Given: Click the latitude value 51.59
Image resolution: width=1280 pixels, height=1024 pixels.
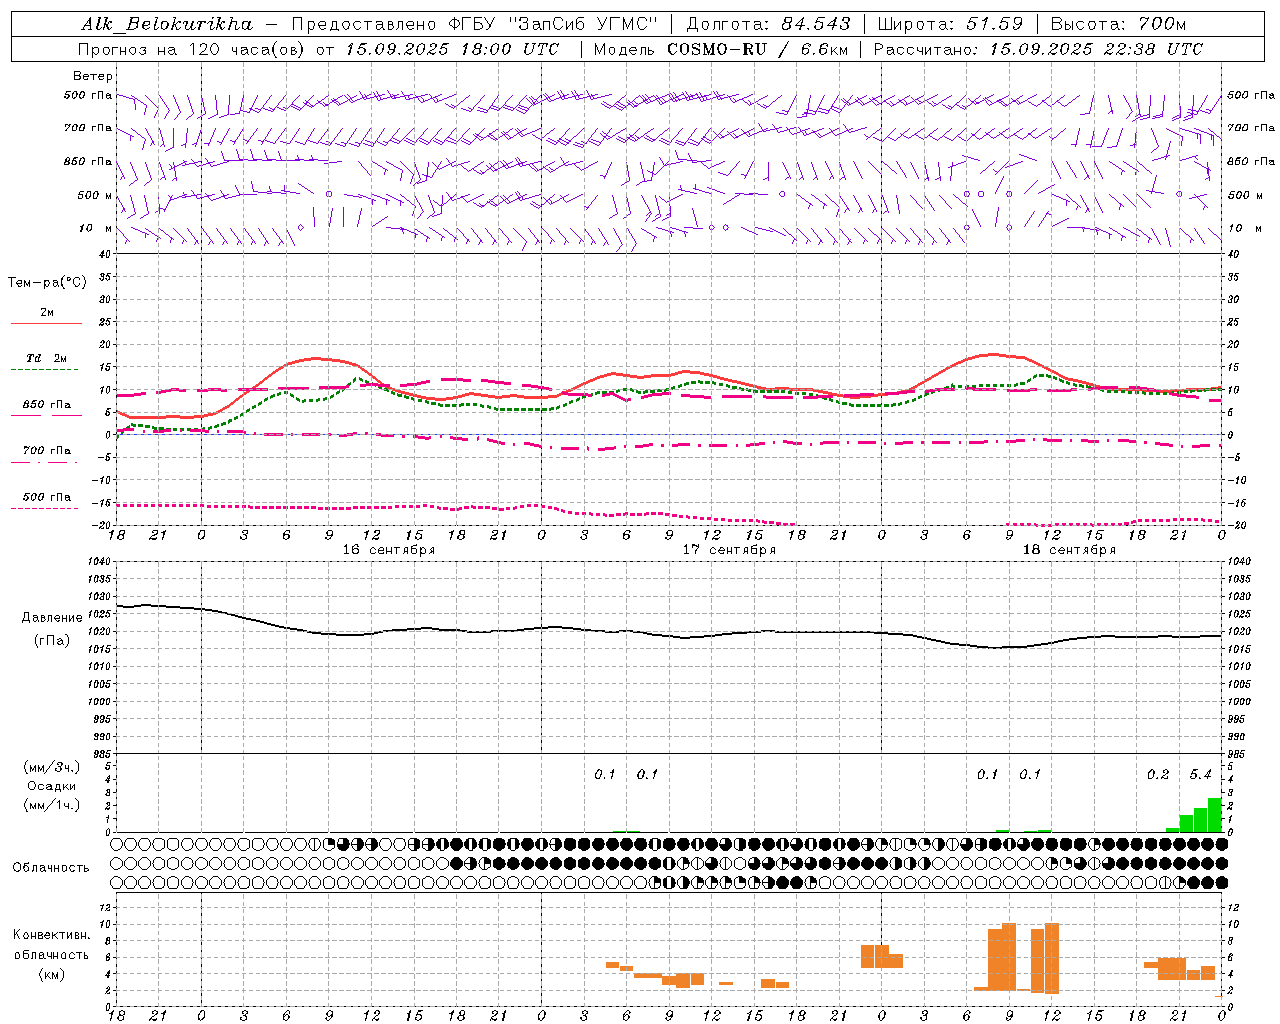Looking at the screenshot, I should point(994,24).
